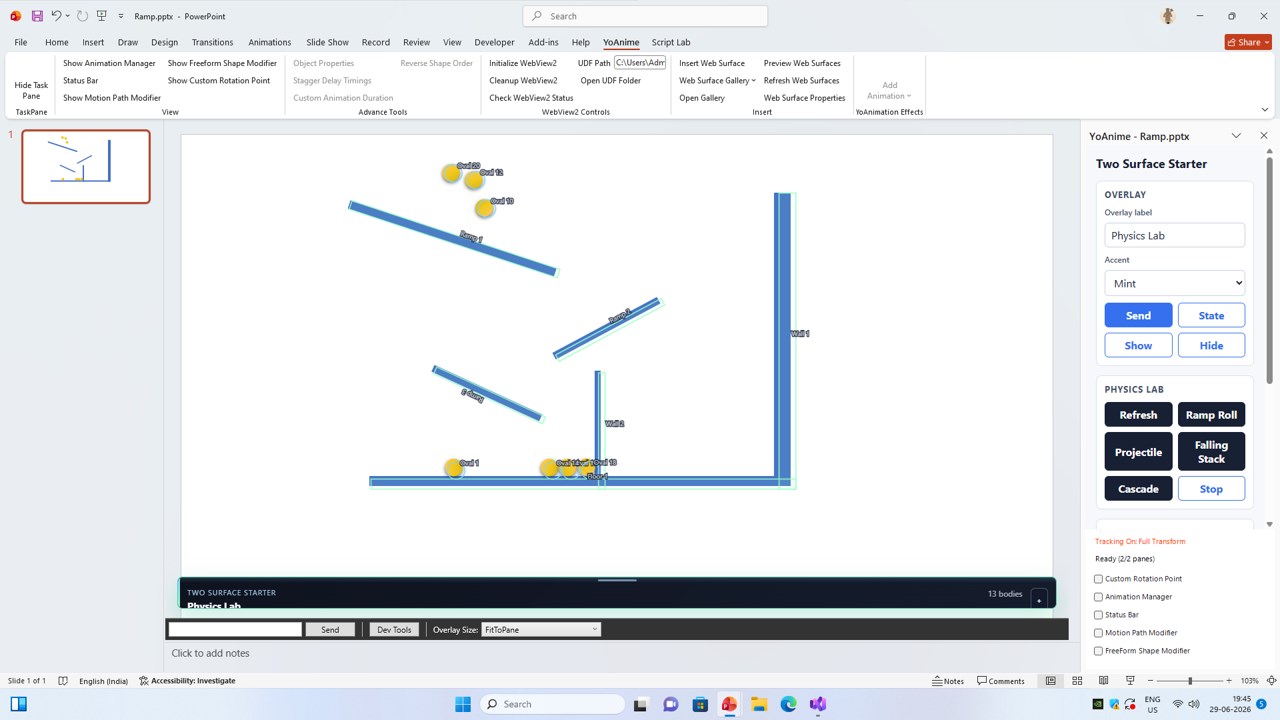
Task: Open the Overlay Size FitToPane dropdown
Action: click(541, 630)
